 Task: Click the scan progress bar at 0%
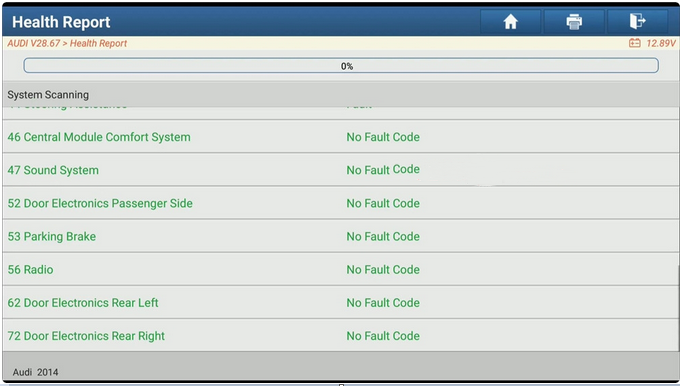pos(341,66)
